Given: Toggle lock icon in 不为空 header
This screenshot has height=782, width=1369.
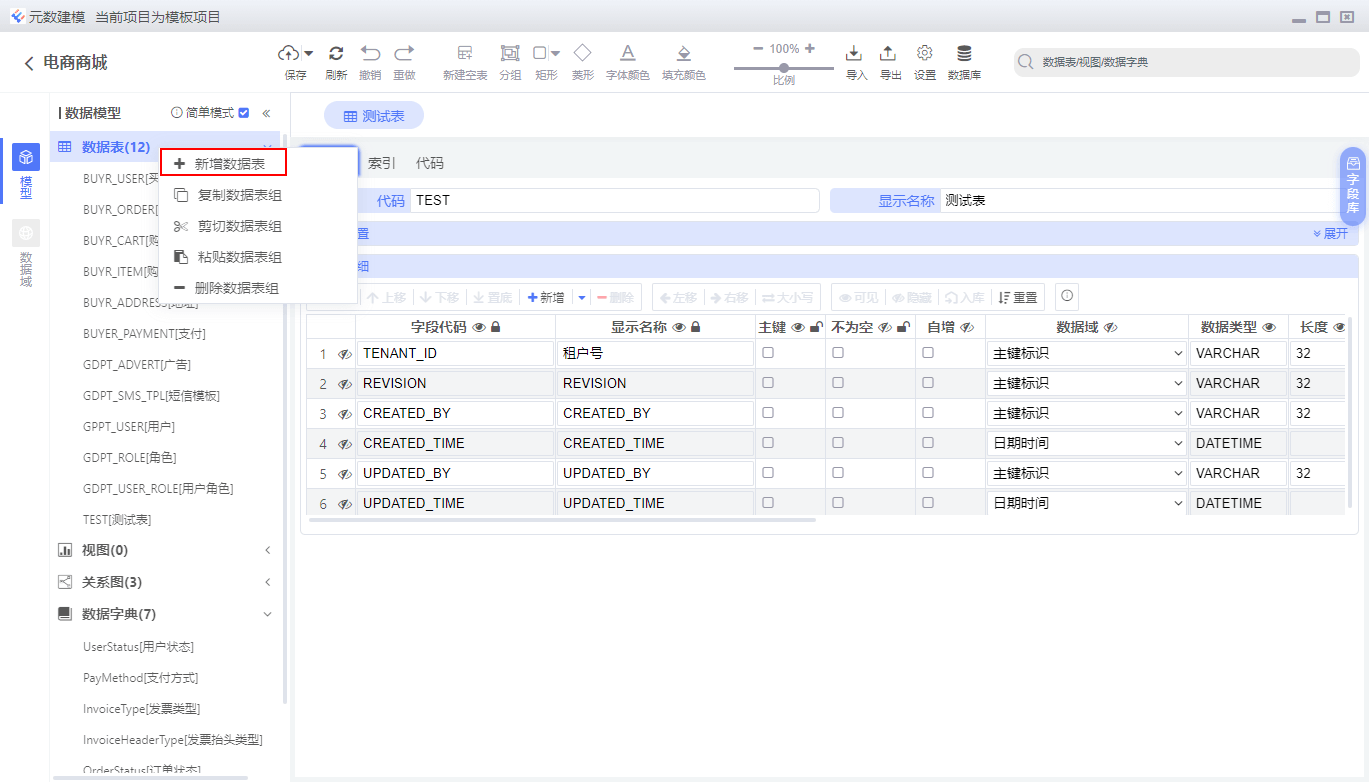Looking at the screenshot, I should (x=903, y=327).
